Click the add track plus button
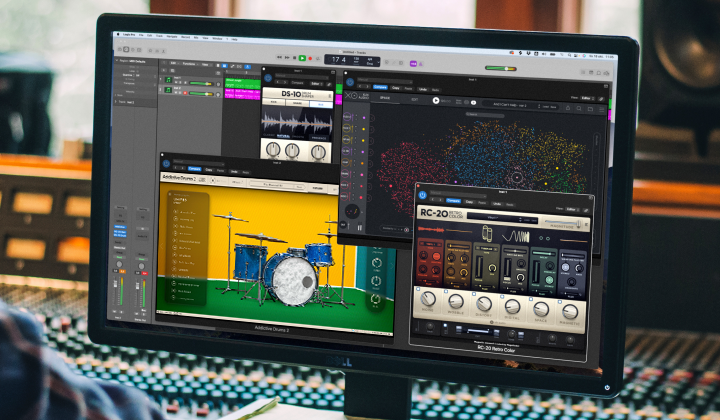Viewport: 720px width, 420px height. coord(164,70)
